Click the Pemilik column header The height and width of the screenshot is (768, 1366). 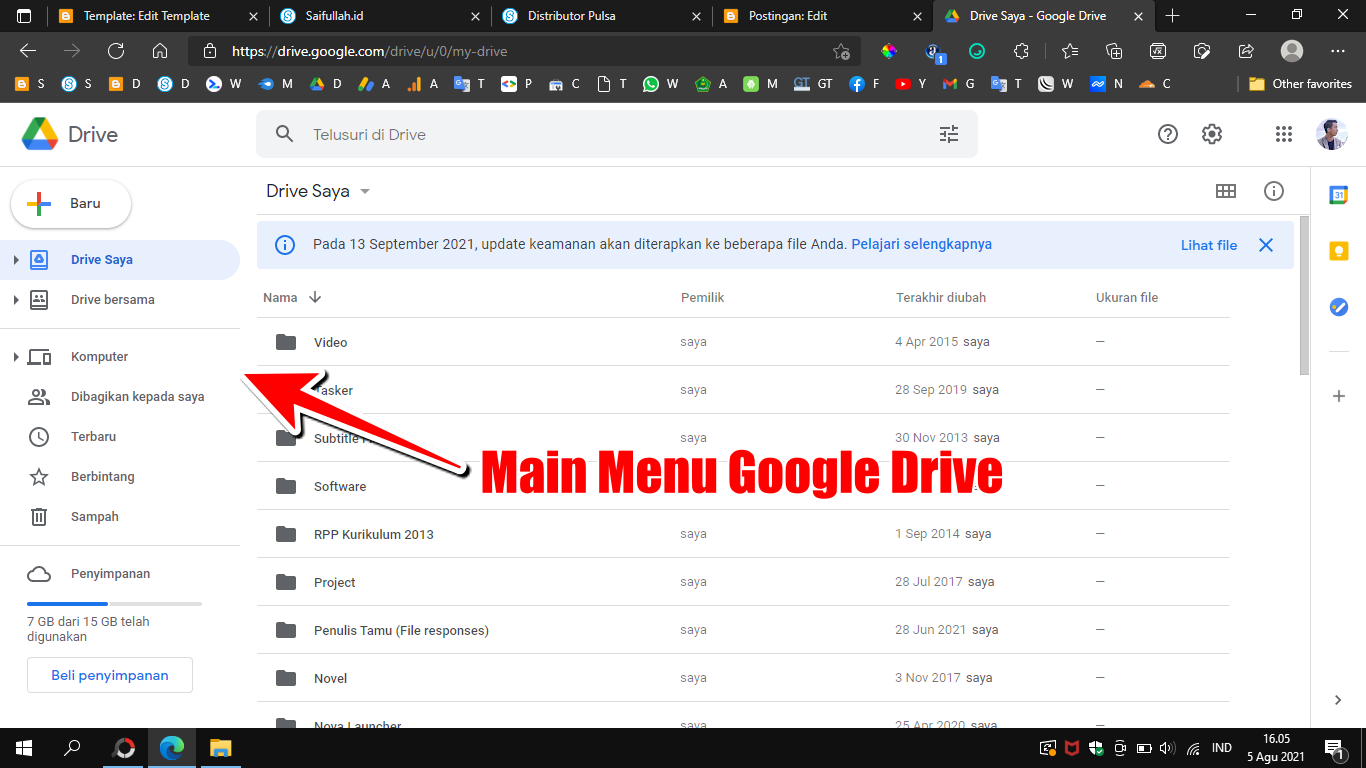[x=702, y=297]
